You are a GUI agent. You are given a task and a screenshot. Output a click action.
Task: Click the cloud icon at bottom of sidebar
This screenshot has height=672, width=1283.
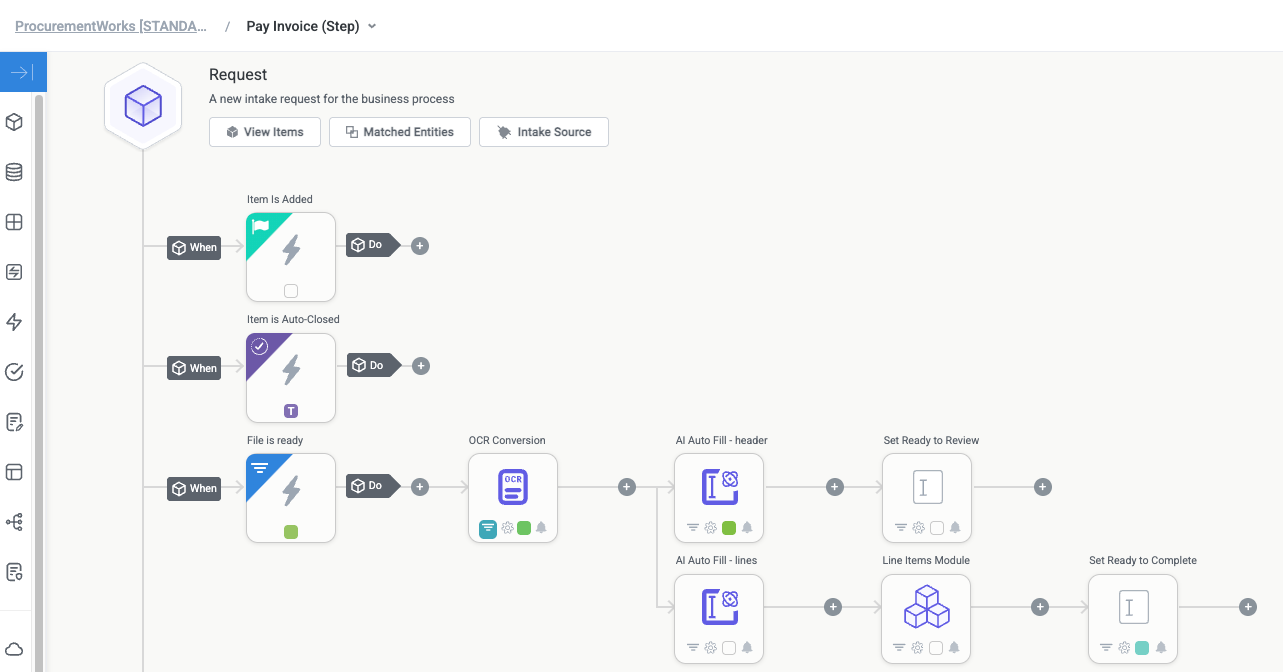pos(14,650)
